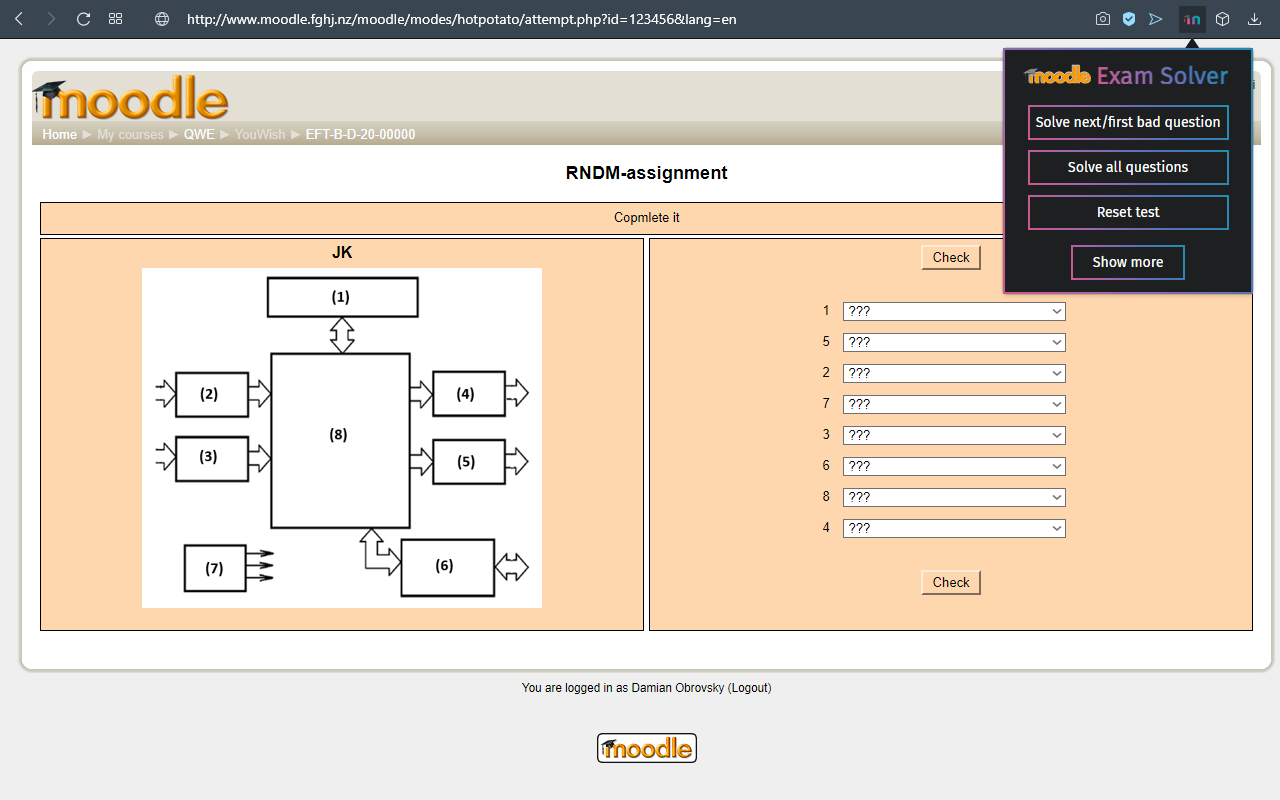
Task: Open the browser downloads icon
Action: click(1254, 19)
